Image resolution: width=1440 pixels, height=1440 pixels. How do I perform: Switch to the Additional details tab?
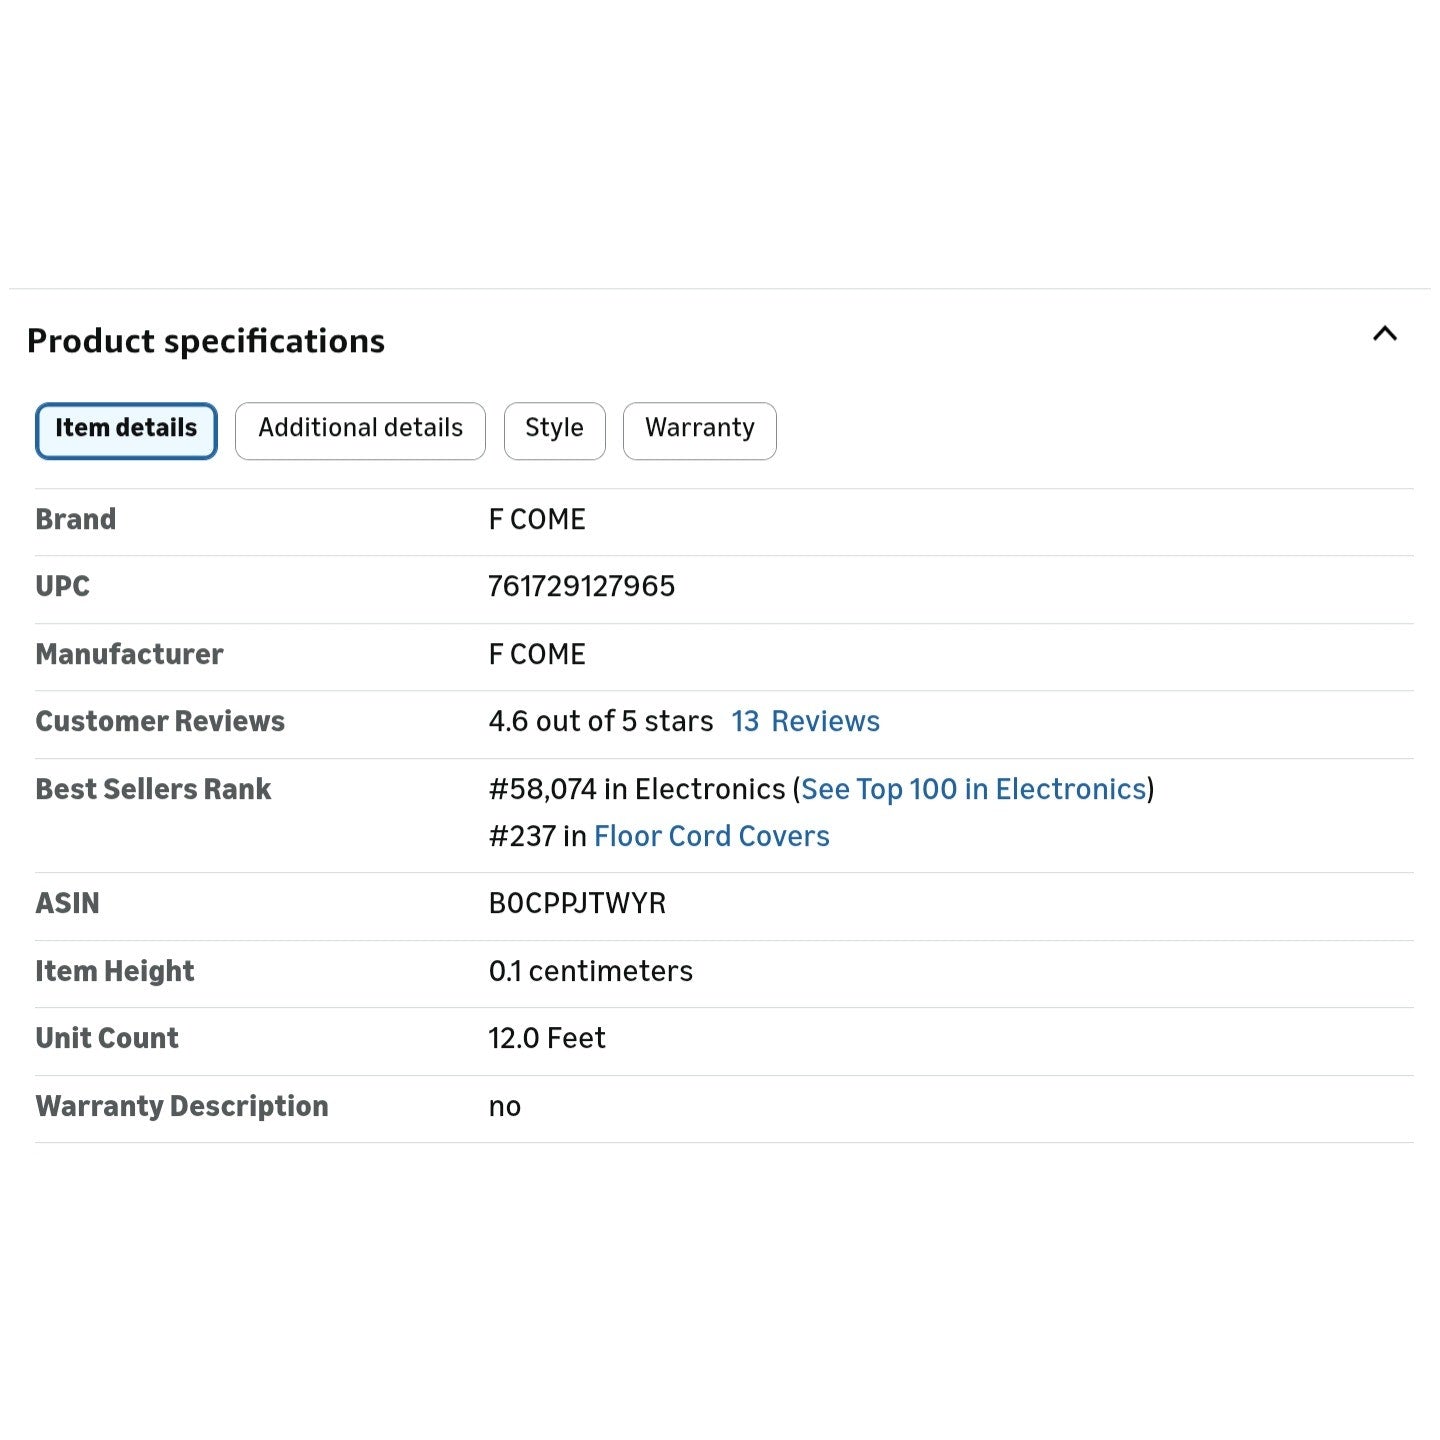point(360,431)
